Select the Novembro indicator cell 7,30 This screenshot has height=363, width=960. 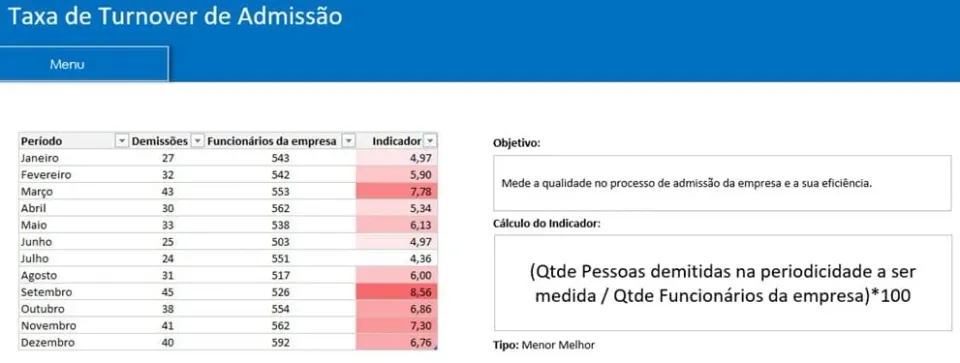[397, 326]
